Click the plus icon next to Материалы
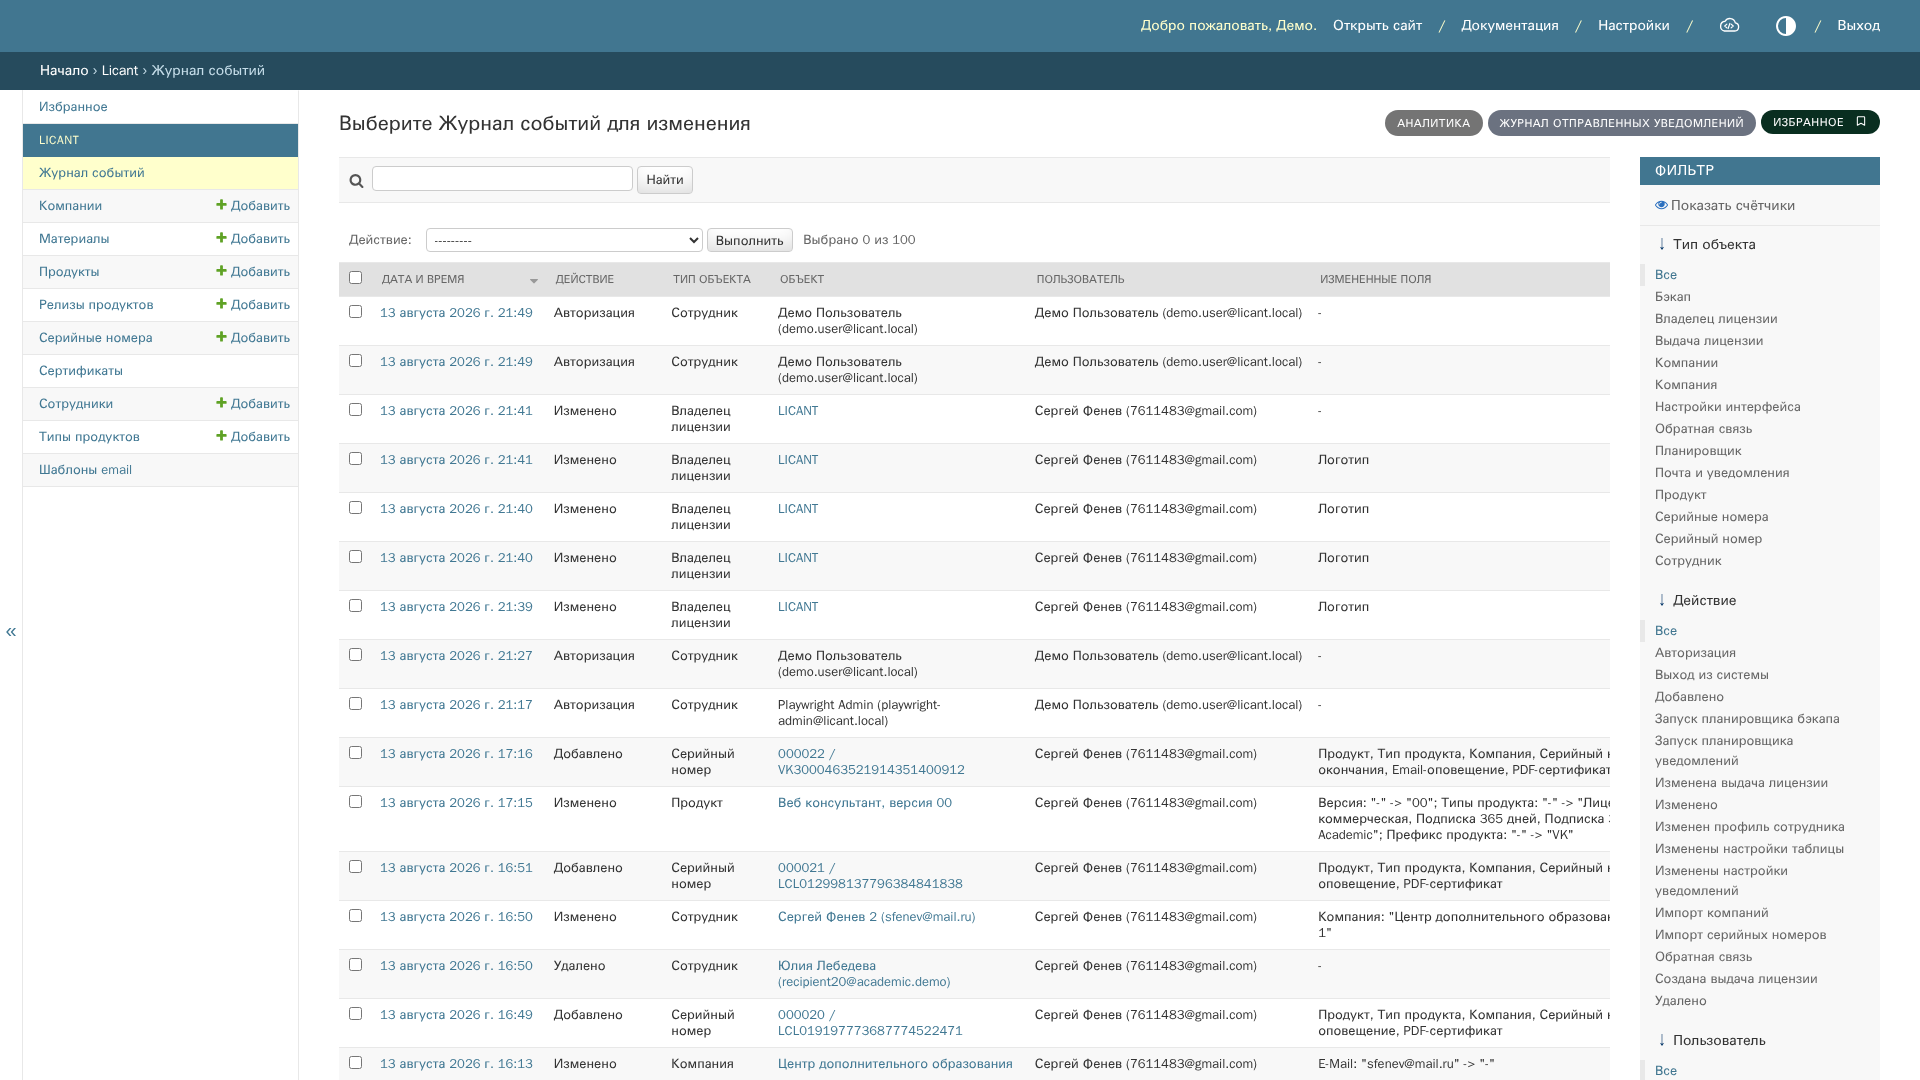The width and height of the screenshot is (1920, 1080). point(221,238)
